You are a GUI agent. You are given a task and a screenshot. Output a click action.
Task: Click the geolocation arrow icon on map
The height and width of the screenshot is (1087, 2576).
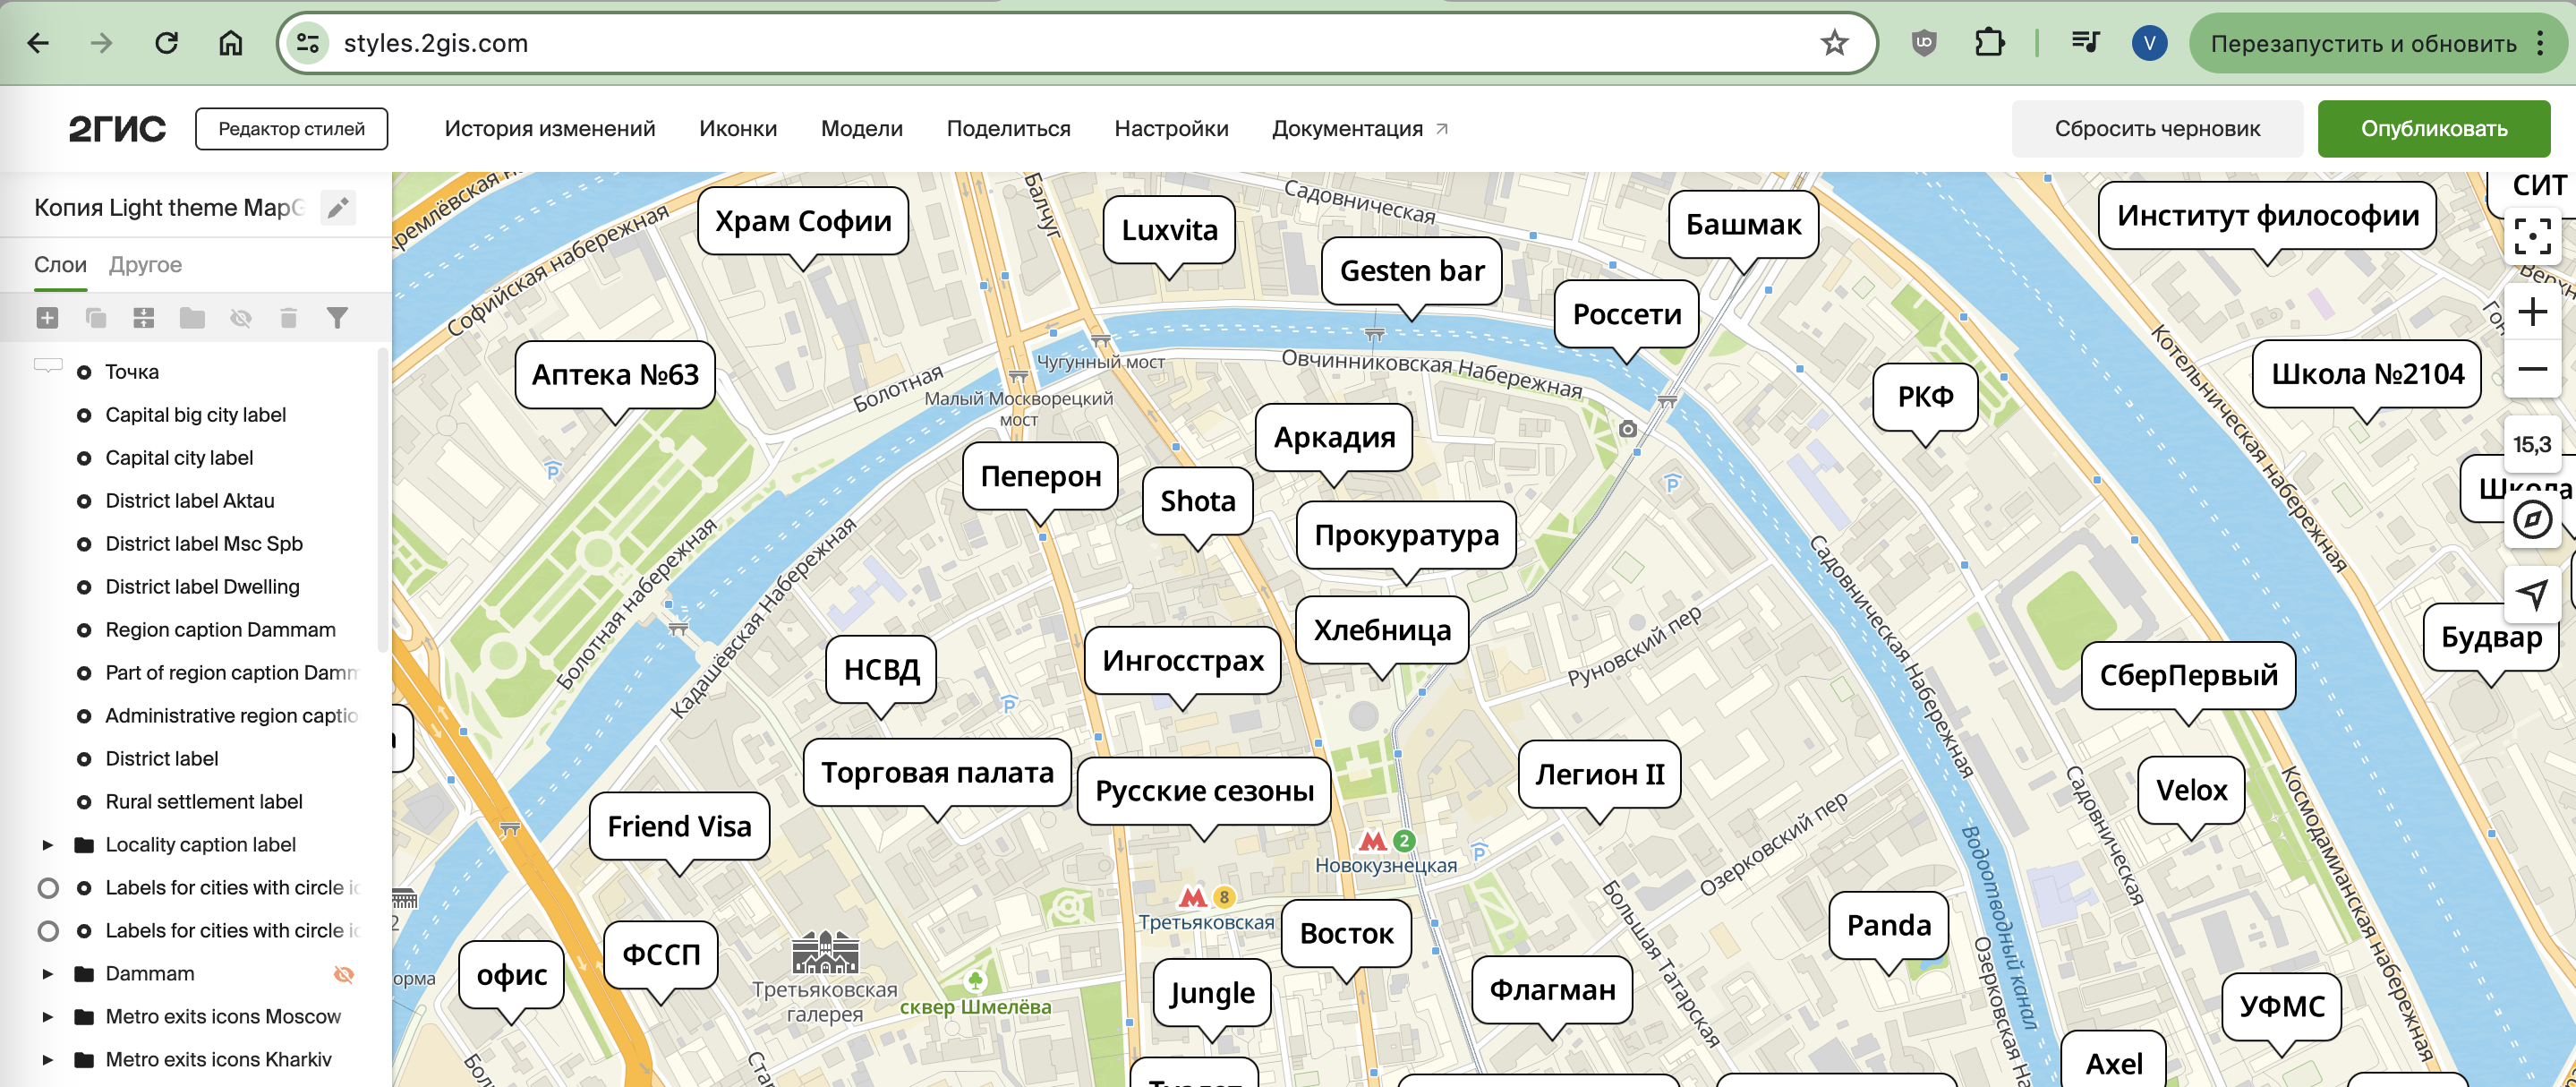tap(2531, 594)
